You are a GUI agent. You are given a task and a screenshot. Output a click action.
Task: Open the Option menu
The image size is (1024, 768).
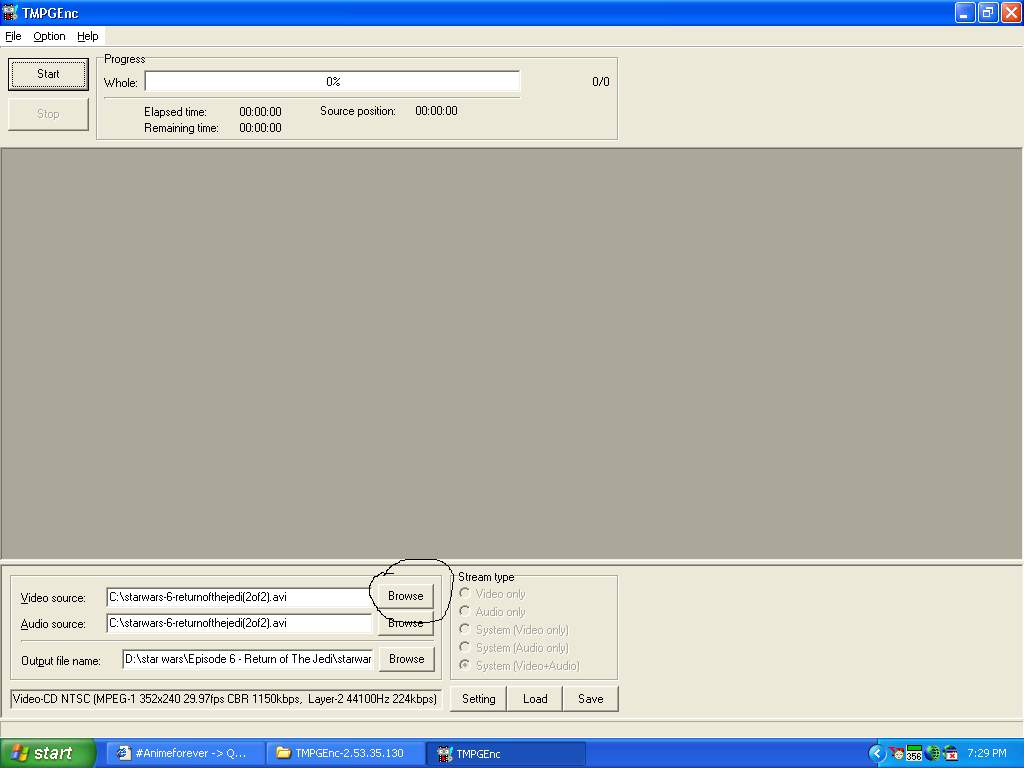click(x=48, y=36)
